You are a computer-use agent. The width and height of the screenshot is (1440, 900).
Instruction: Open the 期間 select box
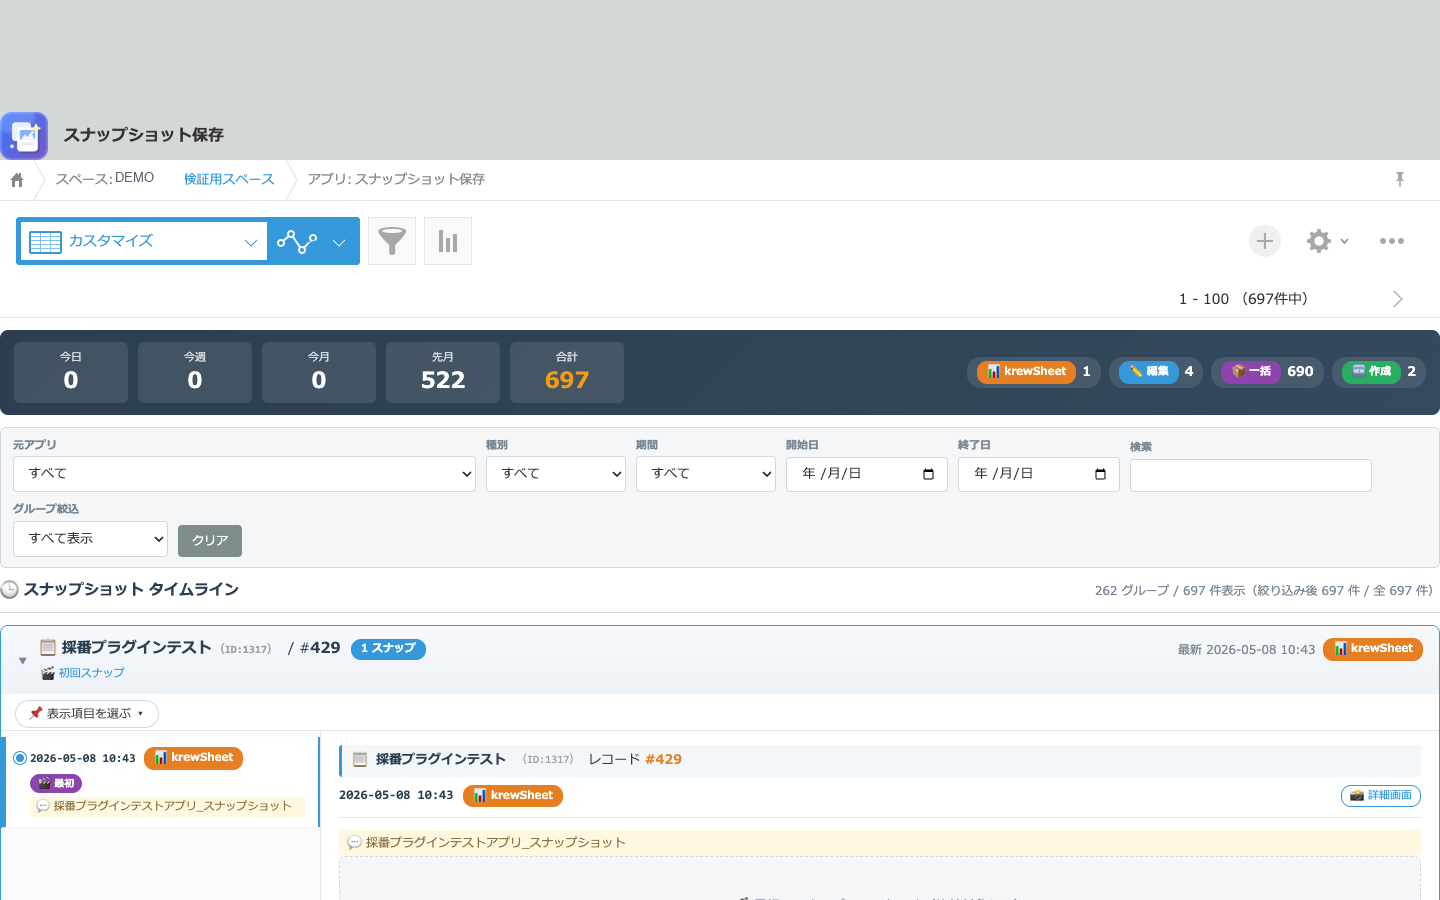pos(706,474)
